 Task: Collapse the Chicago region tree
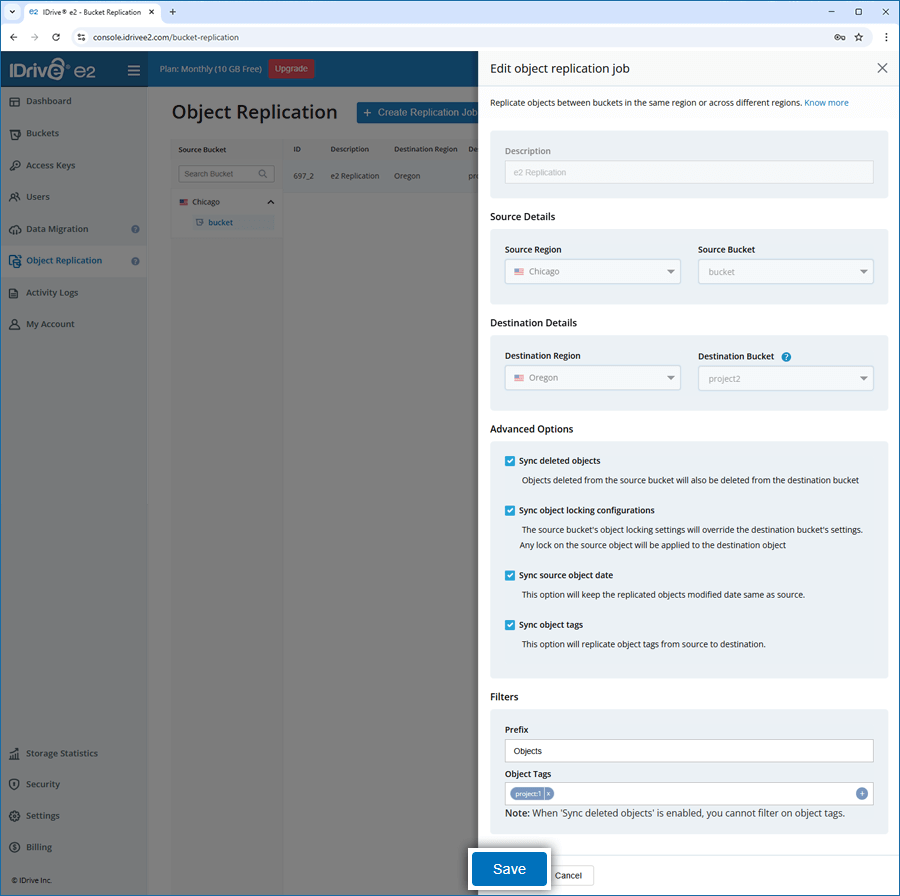(x=271, y=202)
